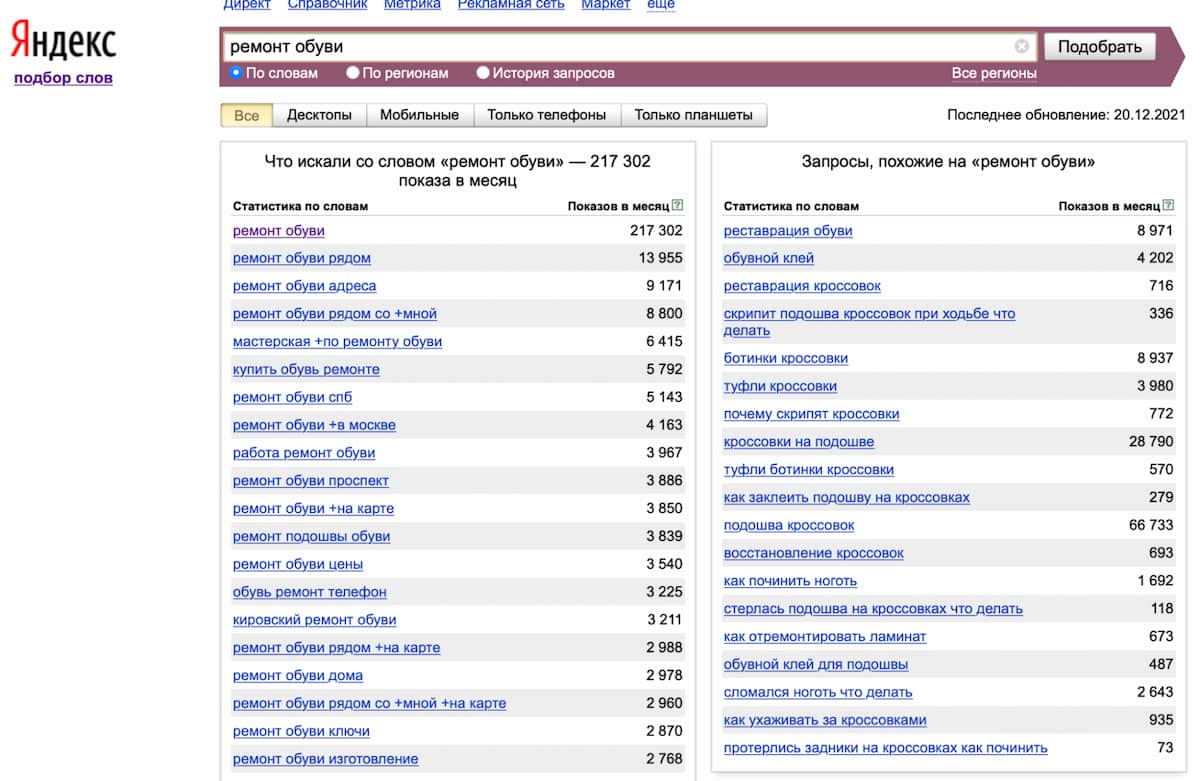This screenshot has height=781, width=1200.
Task: Open the "ремонт обуви рядом" keyword link
Action: pos(301,258)
